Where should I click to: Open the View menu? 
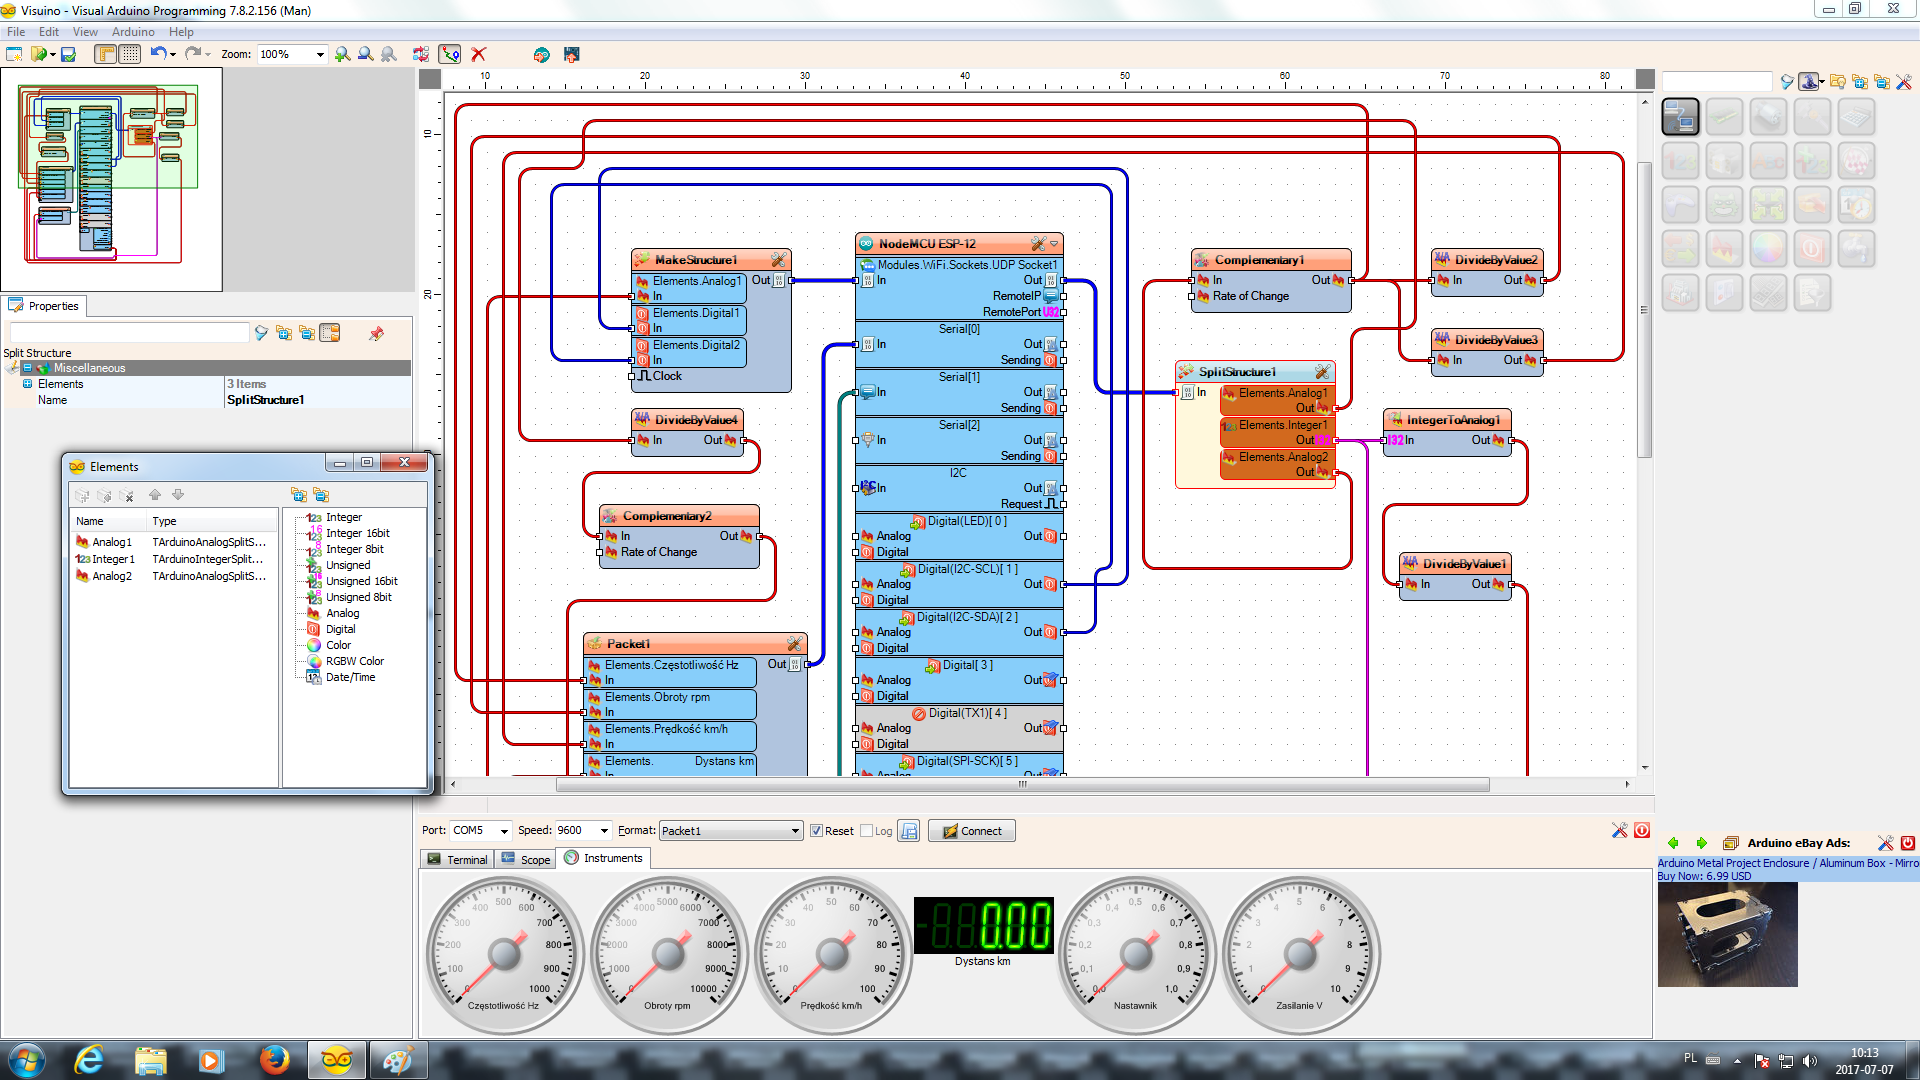pyautogui.click(x=85, y=32)
